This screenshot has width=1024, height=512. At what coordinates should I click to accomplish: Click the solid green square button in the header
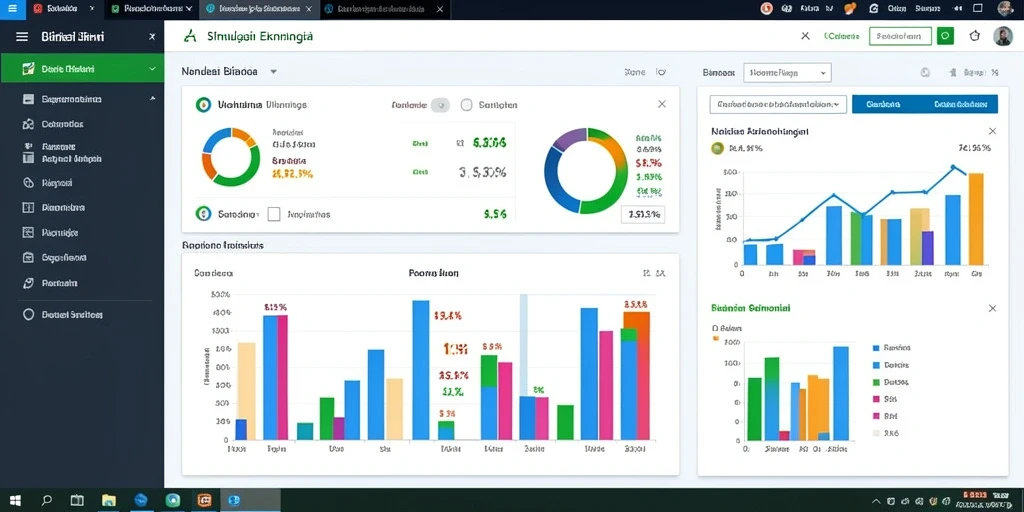click(945, 36)
